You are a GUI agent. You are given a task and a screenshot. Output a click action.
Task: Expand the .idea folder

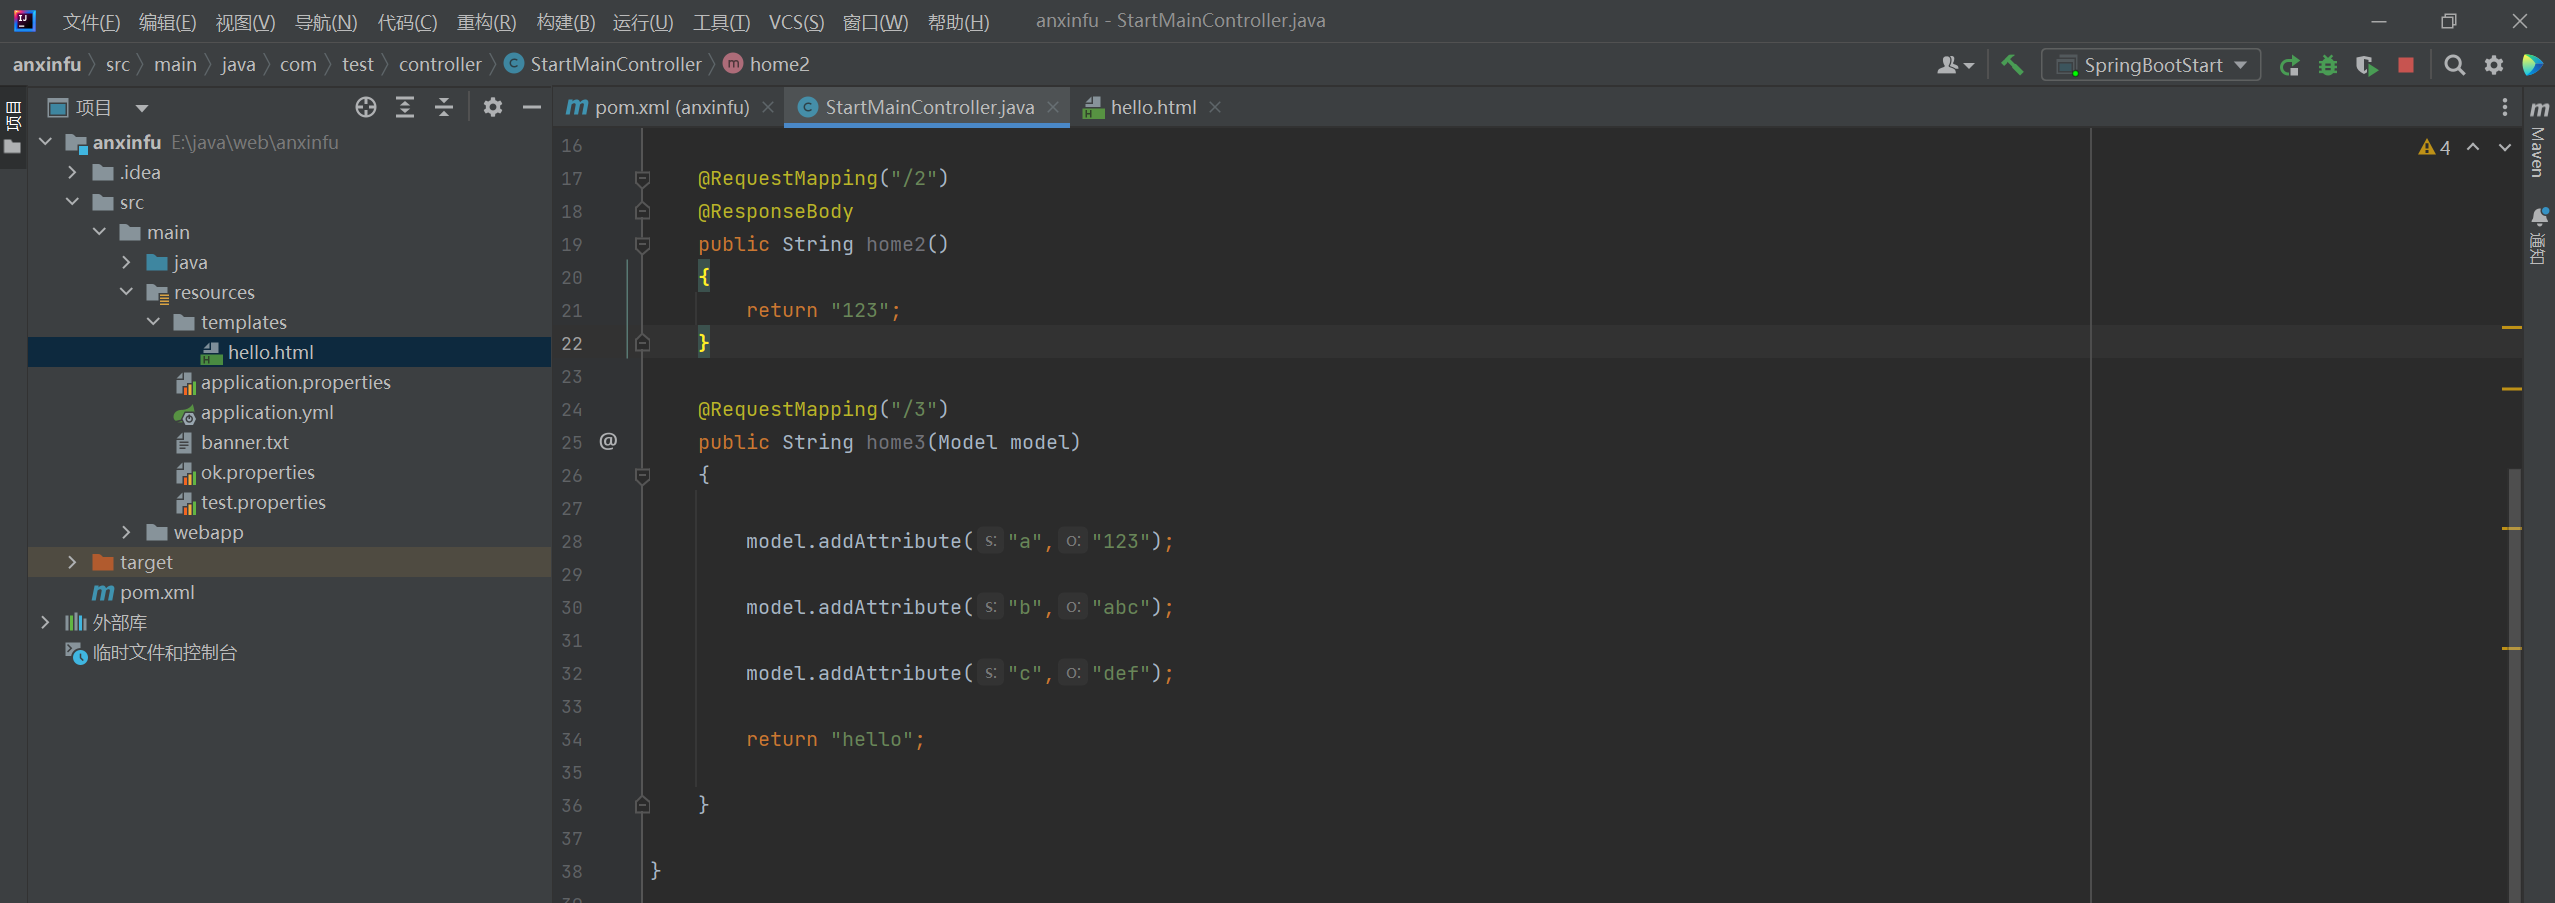click(x=72, y=172)
